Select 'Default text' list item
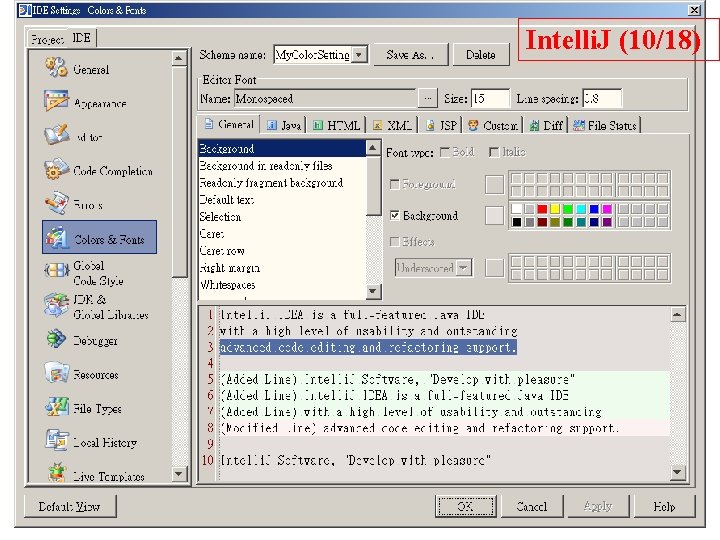Screen dimensions: 720x540 tap(282, 200)
